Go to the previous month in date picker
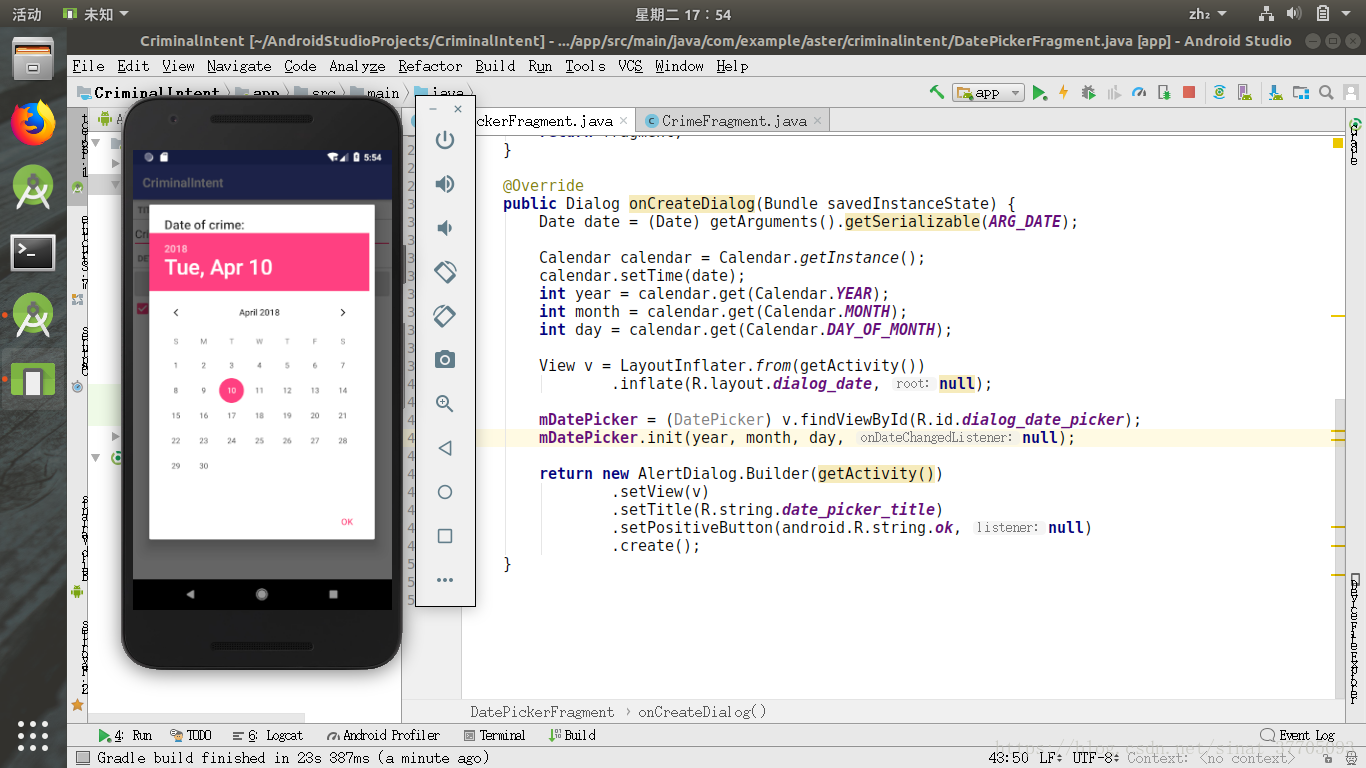The image size is (1366, 768). 176,312
